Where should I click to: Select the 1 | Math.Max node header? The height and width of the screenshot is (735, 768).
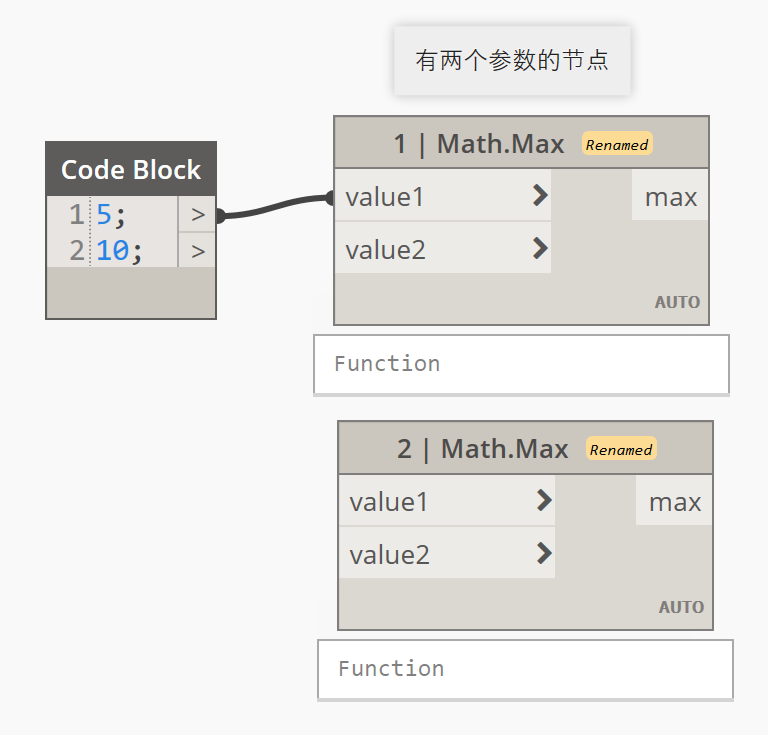click(480, 144)
